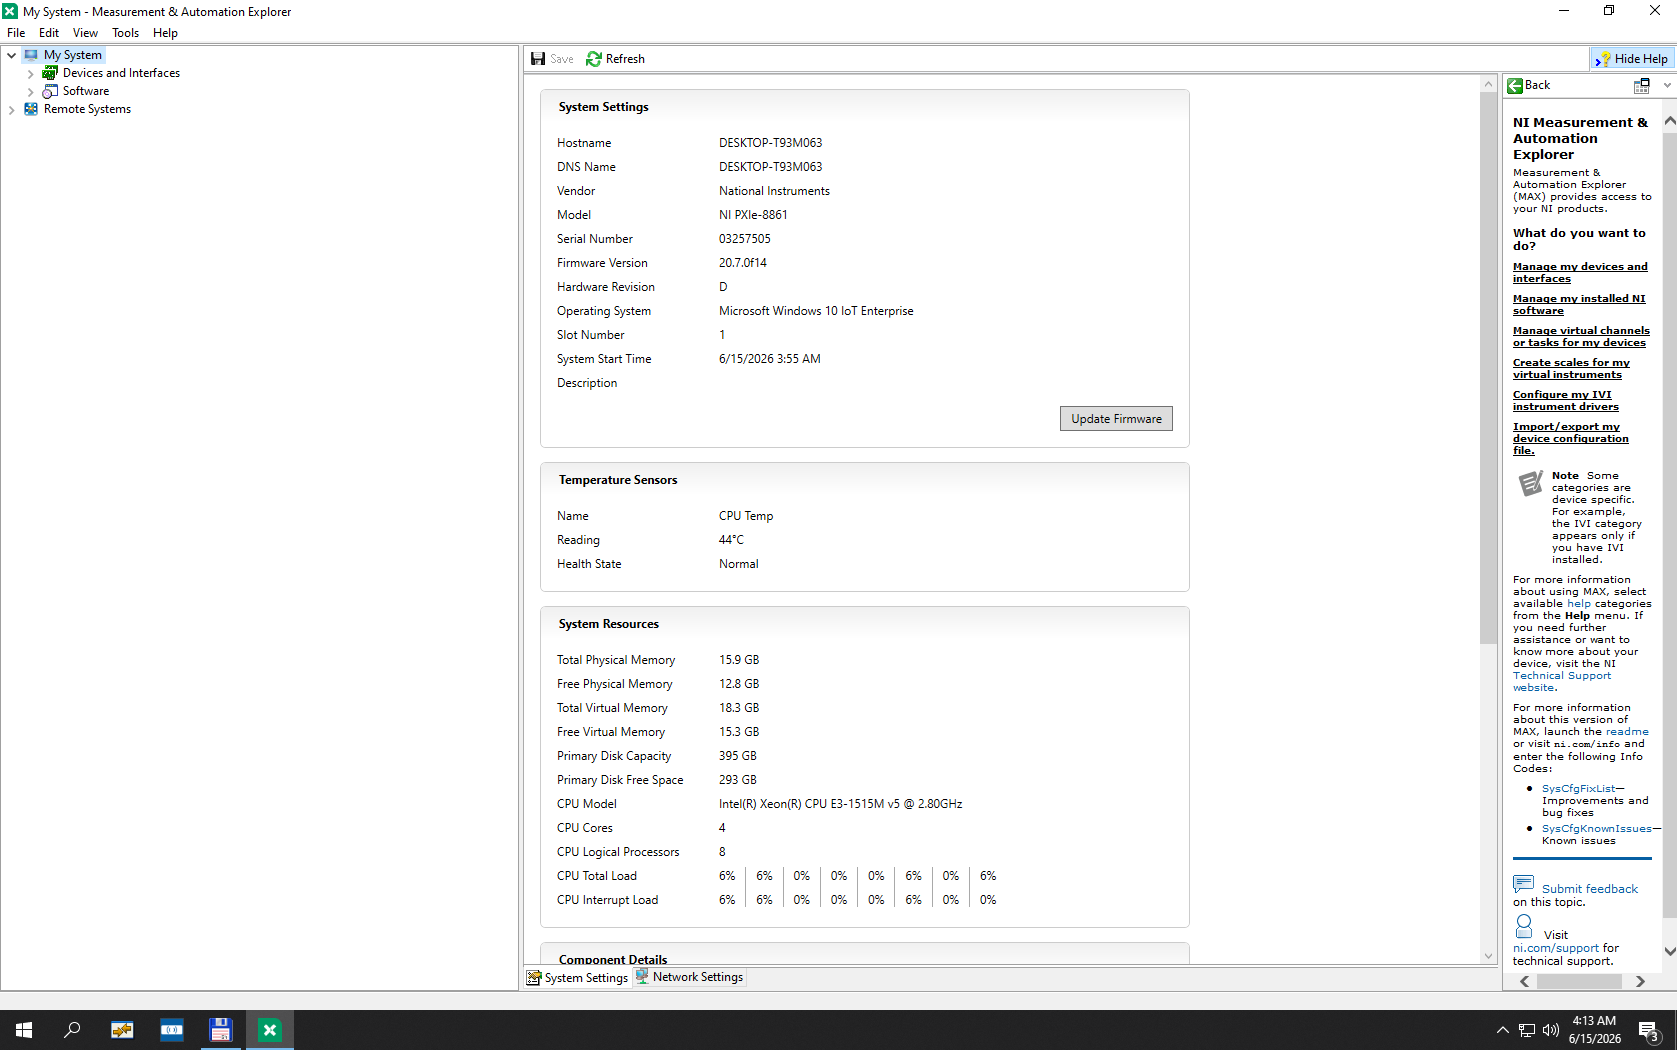Image resolution: width=1677 pixels, height=1050 pixels.
Task: Select the firmware version 20.7.0f14
Action: pos(743,263)
